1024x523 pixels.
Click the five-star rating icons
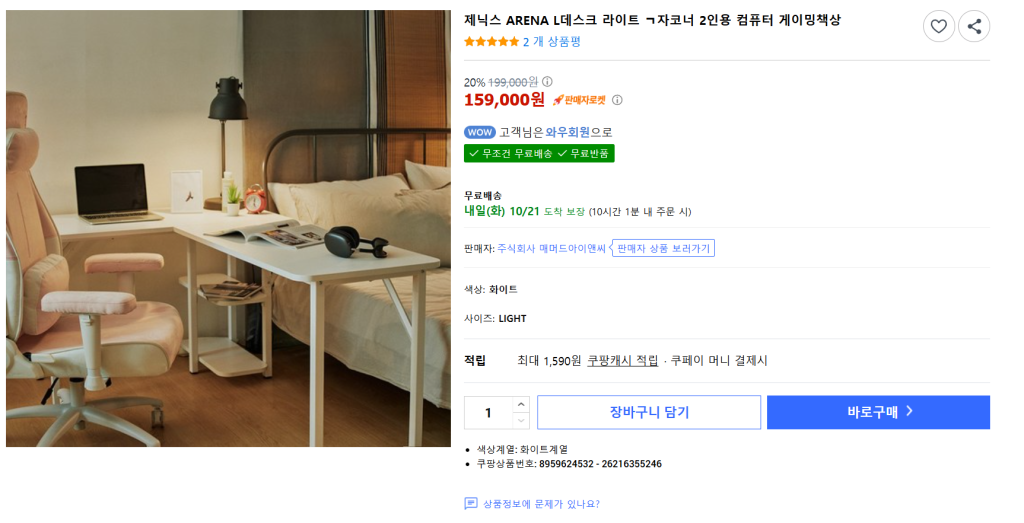(x=491, y=42)
